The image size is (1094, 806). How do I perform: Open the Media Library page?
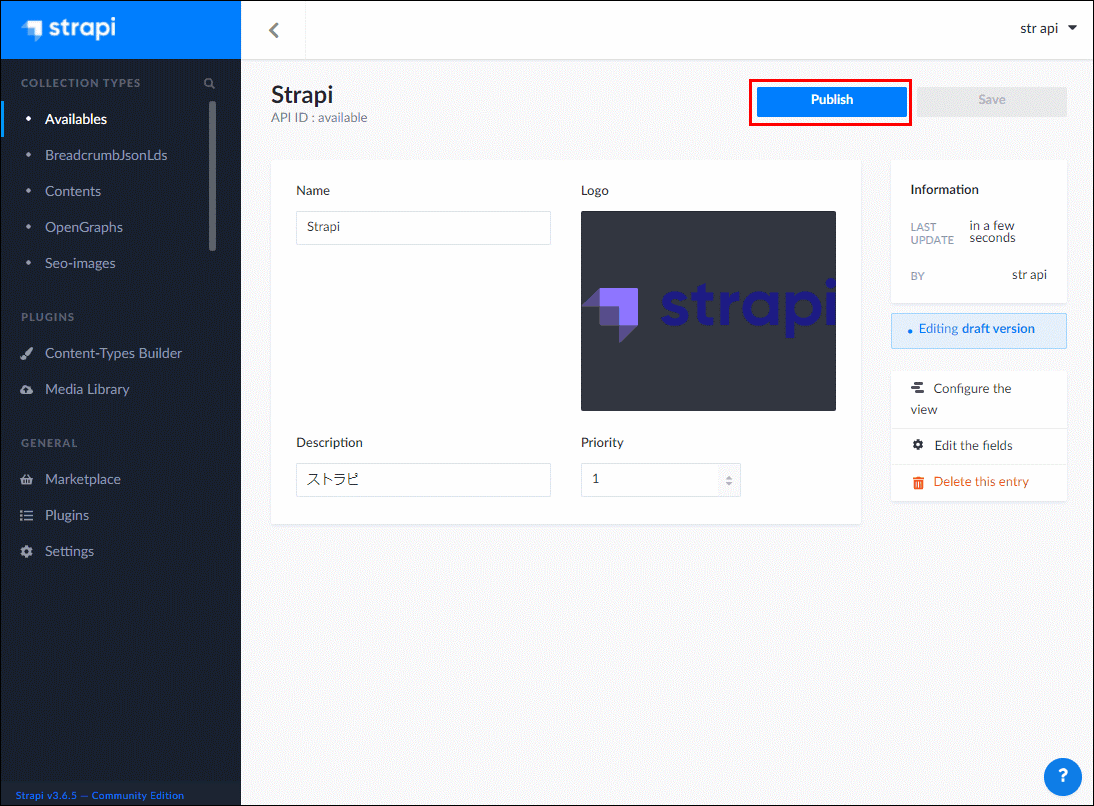(87, 389)
